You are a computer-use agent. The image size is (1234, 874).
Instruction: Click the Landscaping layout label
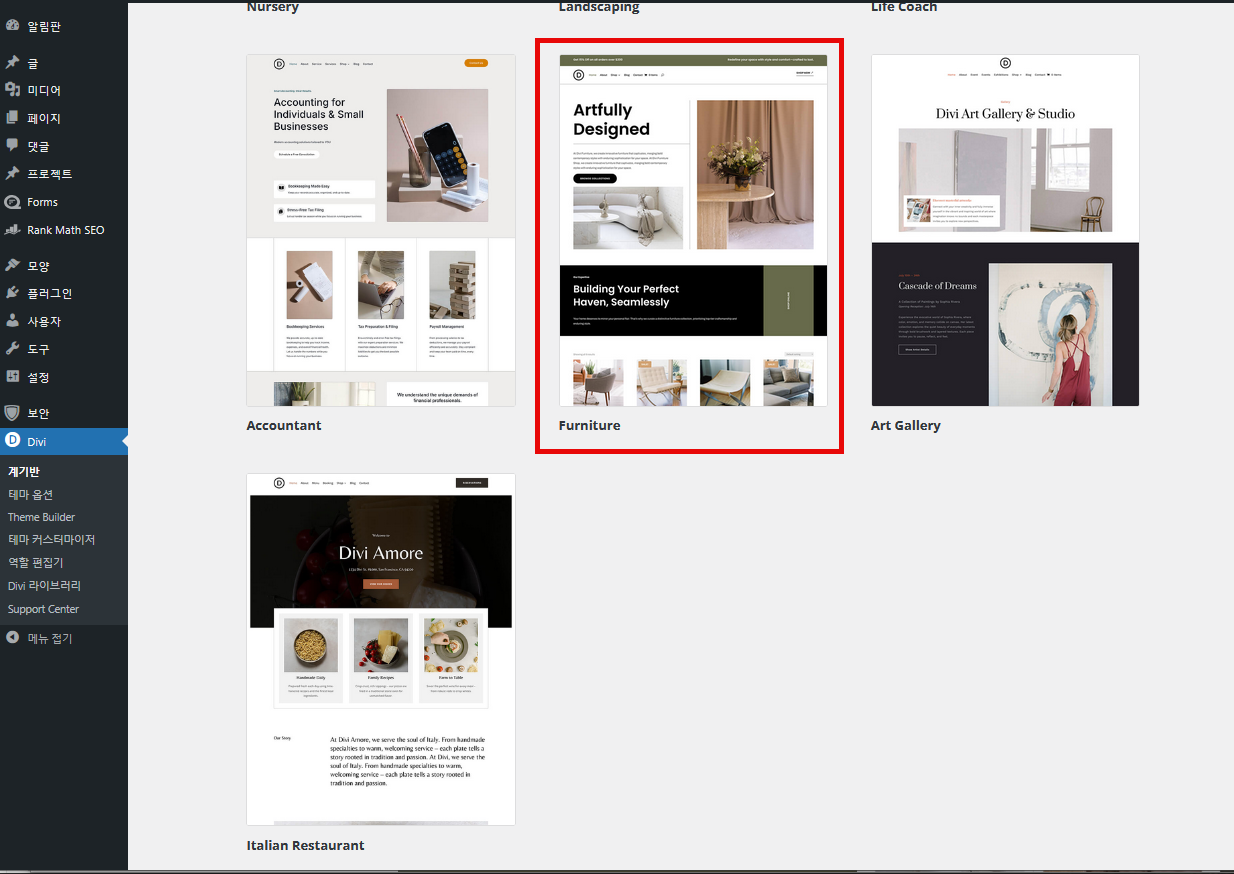coord(599,7)
